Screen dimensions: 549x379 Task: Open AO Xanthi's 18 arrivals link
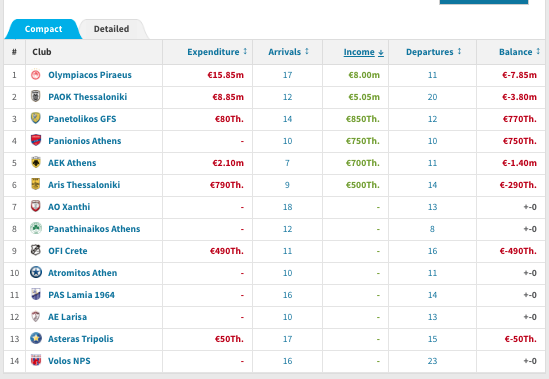pos(287,207)
